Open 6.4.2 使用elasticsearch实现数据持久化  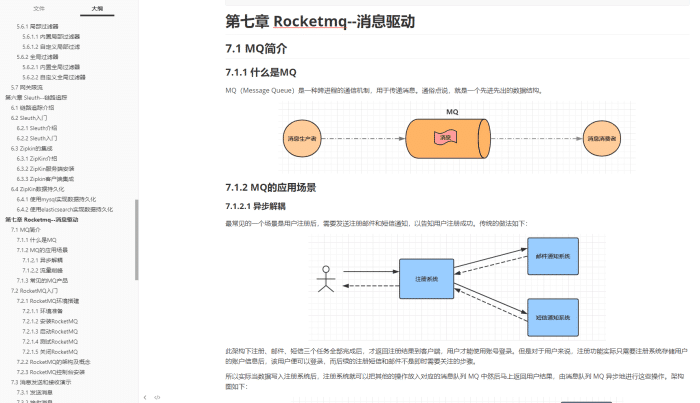[x=65, y=209]
